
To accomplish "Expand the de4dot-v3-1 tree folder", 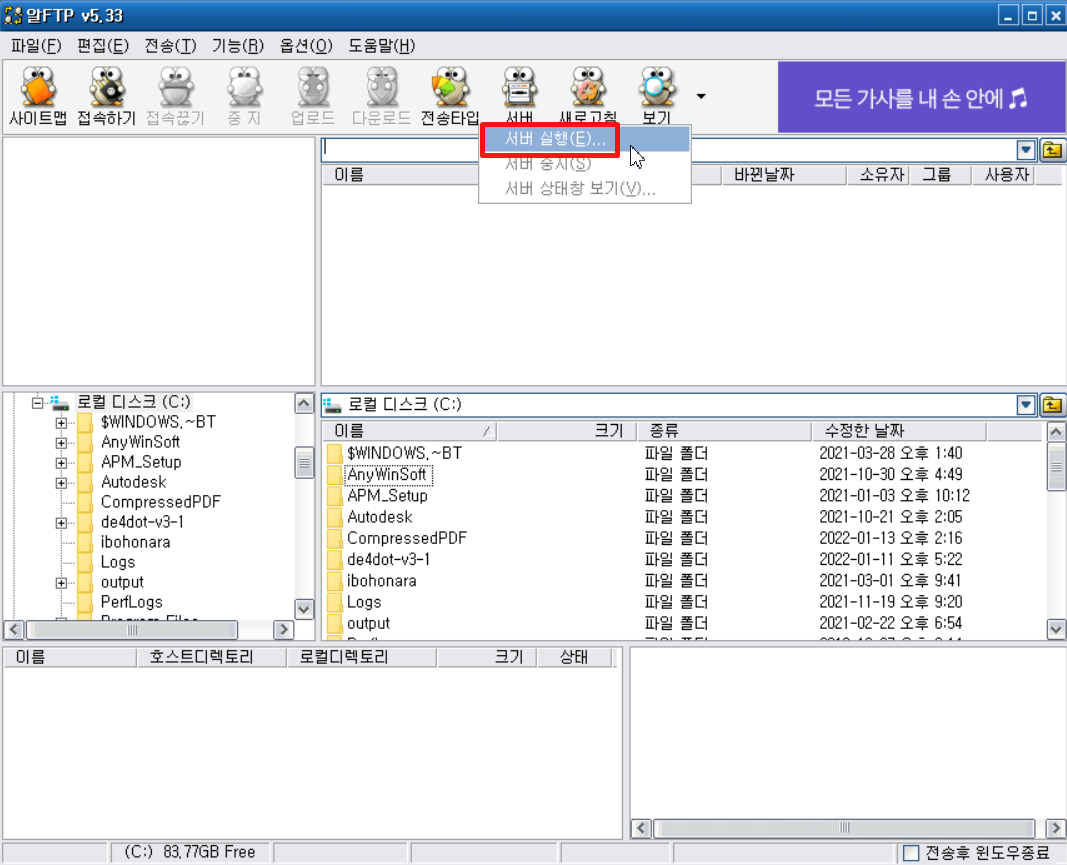I will point(61,523).
